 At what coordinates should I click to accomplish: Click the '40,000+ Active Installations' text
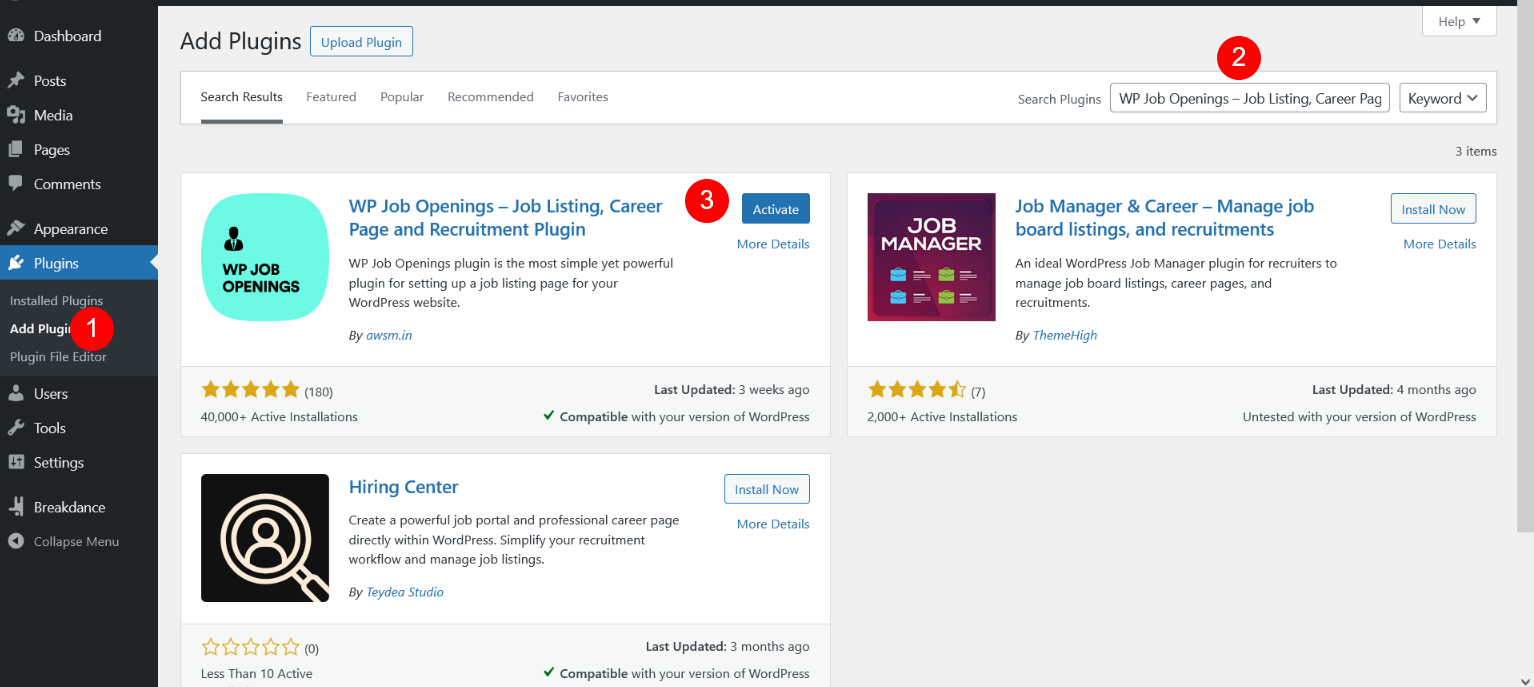coord(279,417)
